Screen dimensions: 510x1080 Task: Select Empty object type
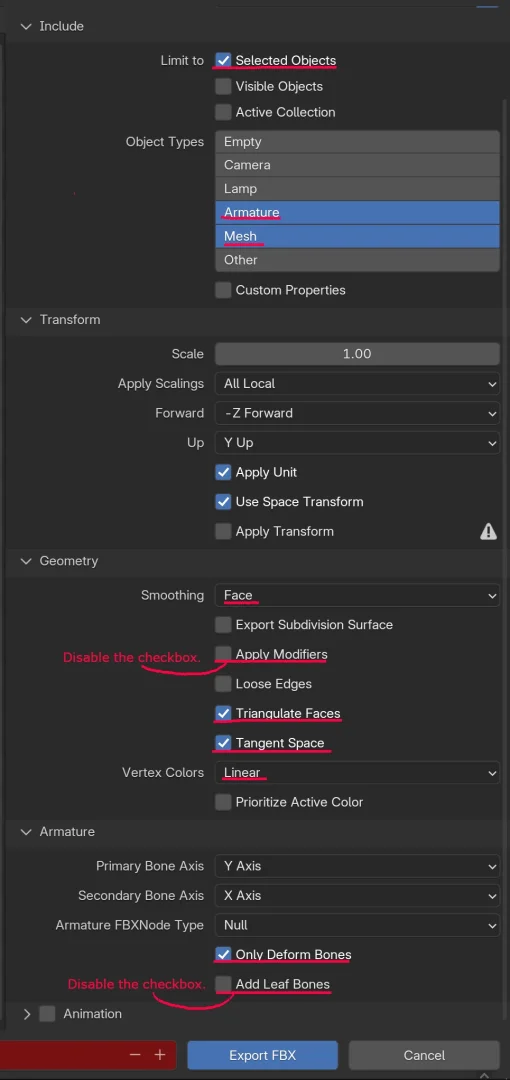(357, 141)
